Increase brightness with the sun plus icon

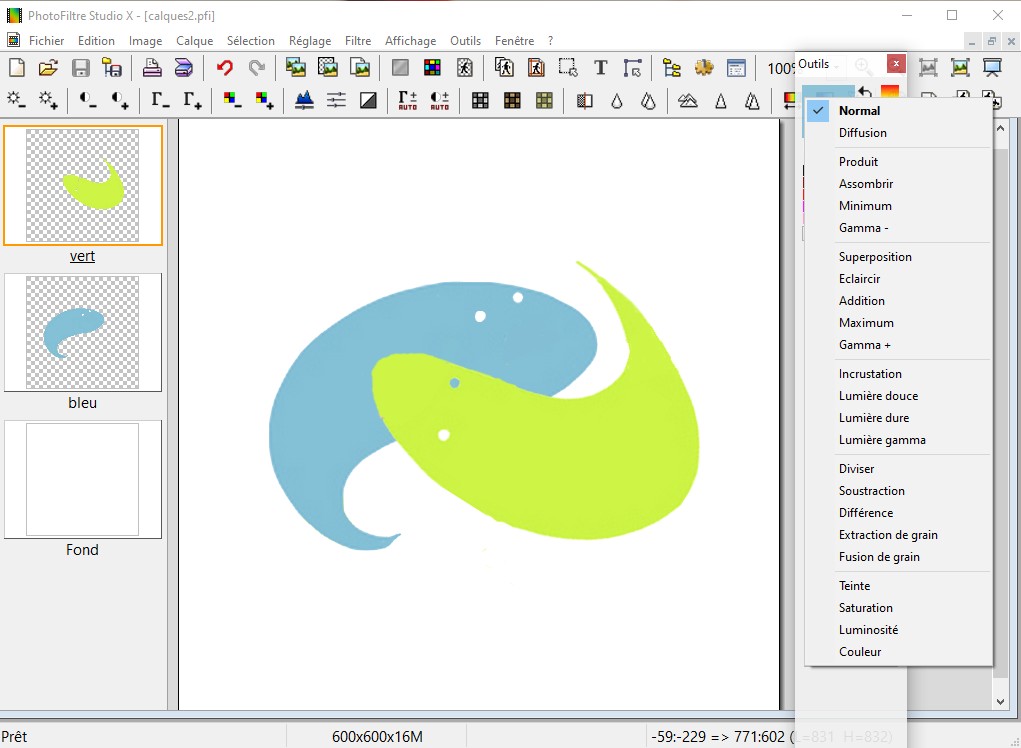(48, 100)
